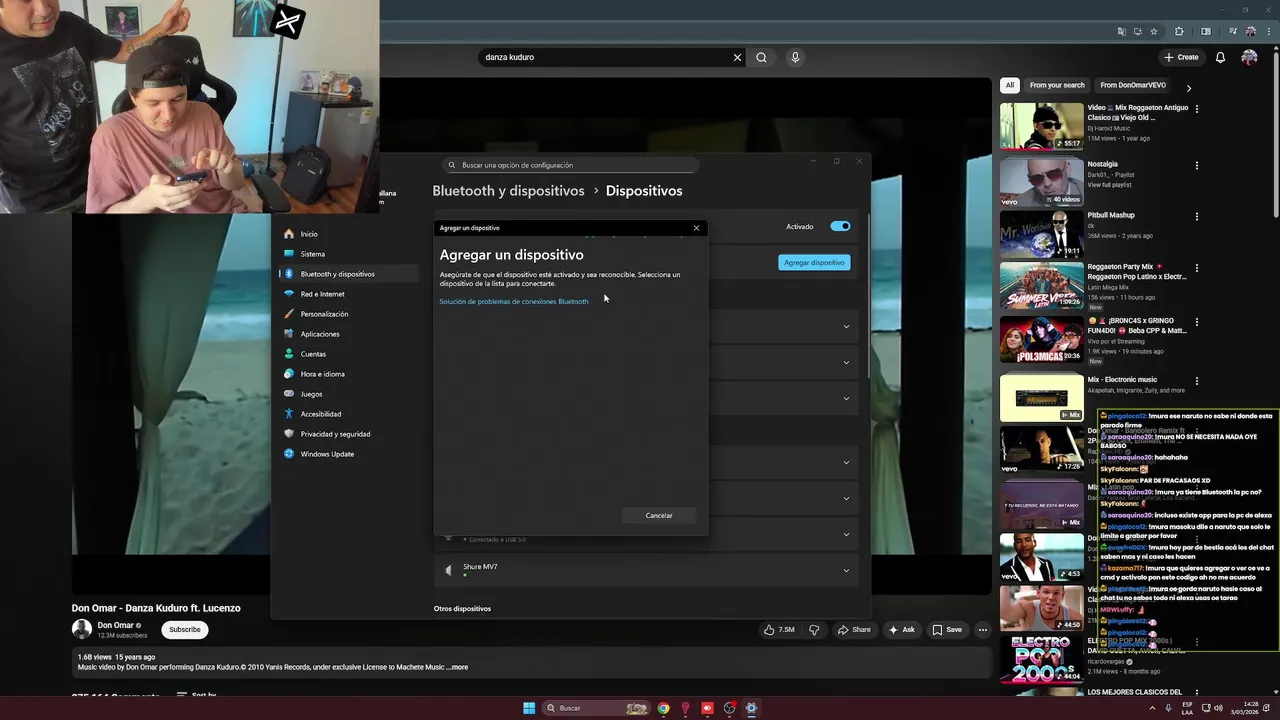The height and width of the screenshot is (720, 1280).
Task: Expand the second device row chevron
Action: [x=846, y=362]
